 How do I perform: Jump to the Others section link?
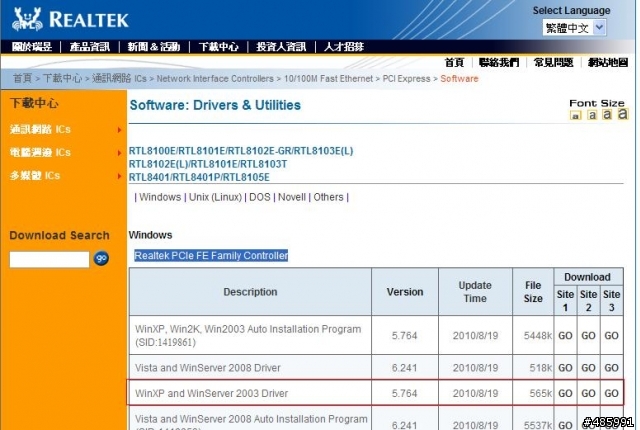click(329, 197)
